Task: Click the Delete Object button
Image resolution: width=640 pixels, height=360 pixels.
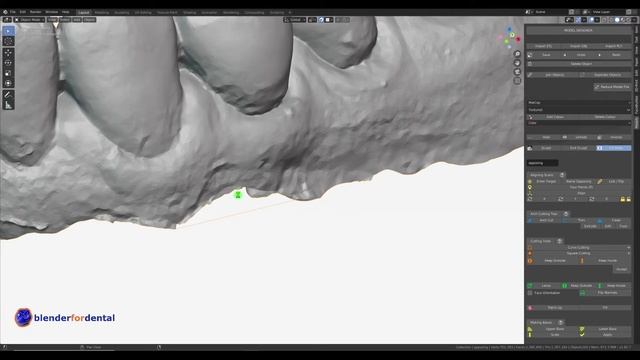Action: (x=581, y=64)
